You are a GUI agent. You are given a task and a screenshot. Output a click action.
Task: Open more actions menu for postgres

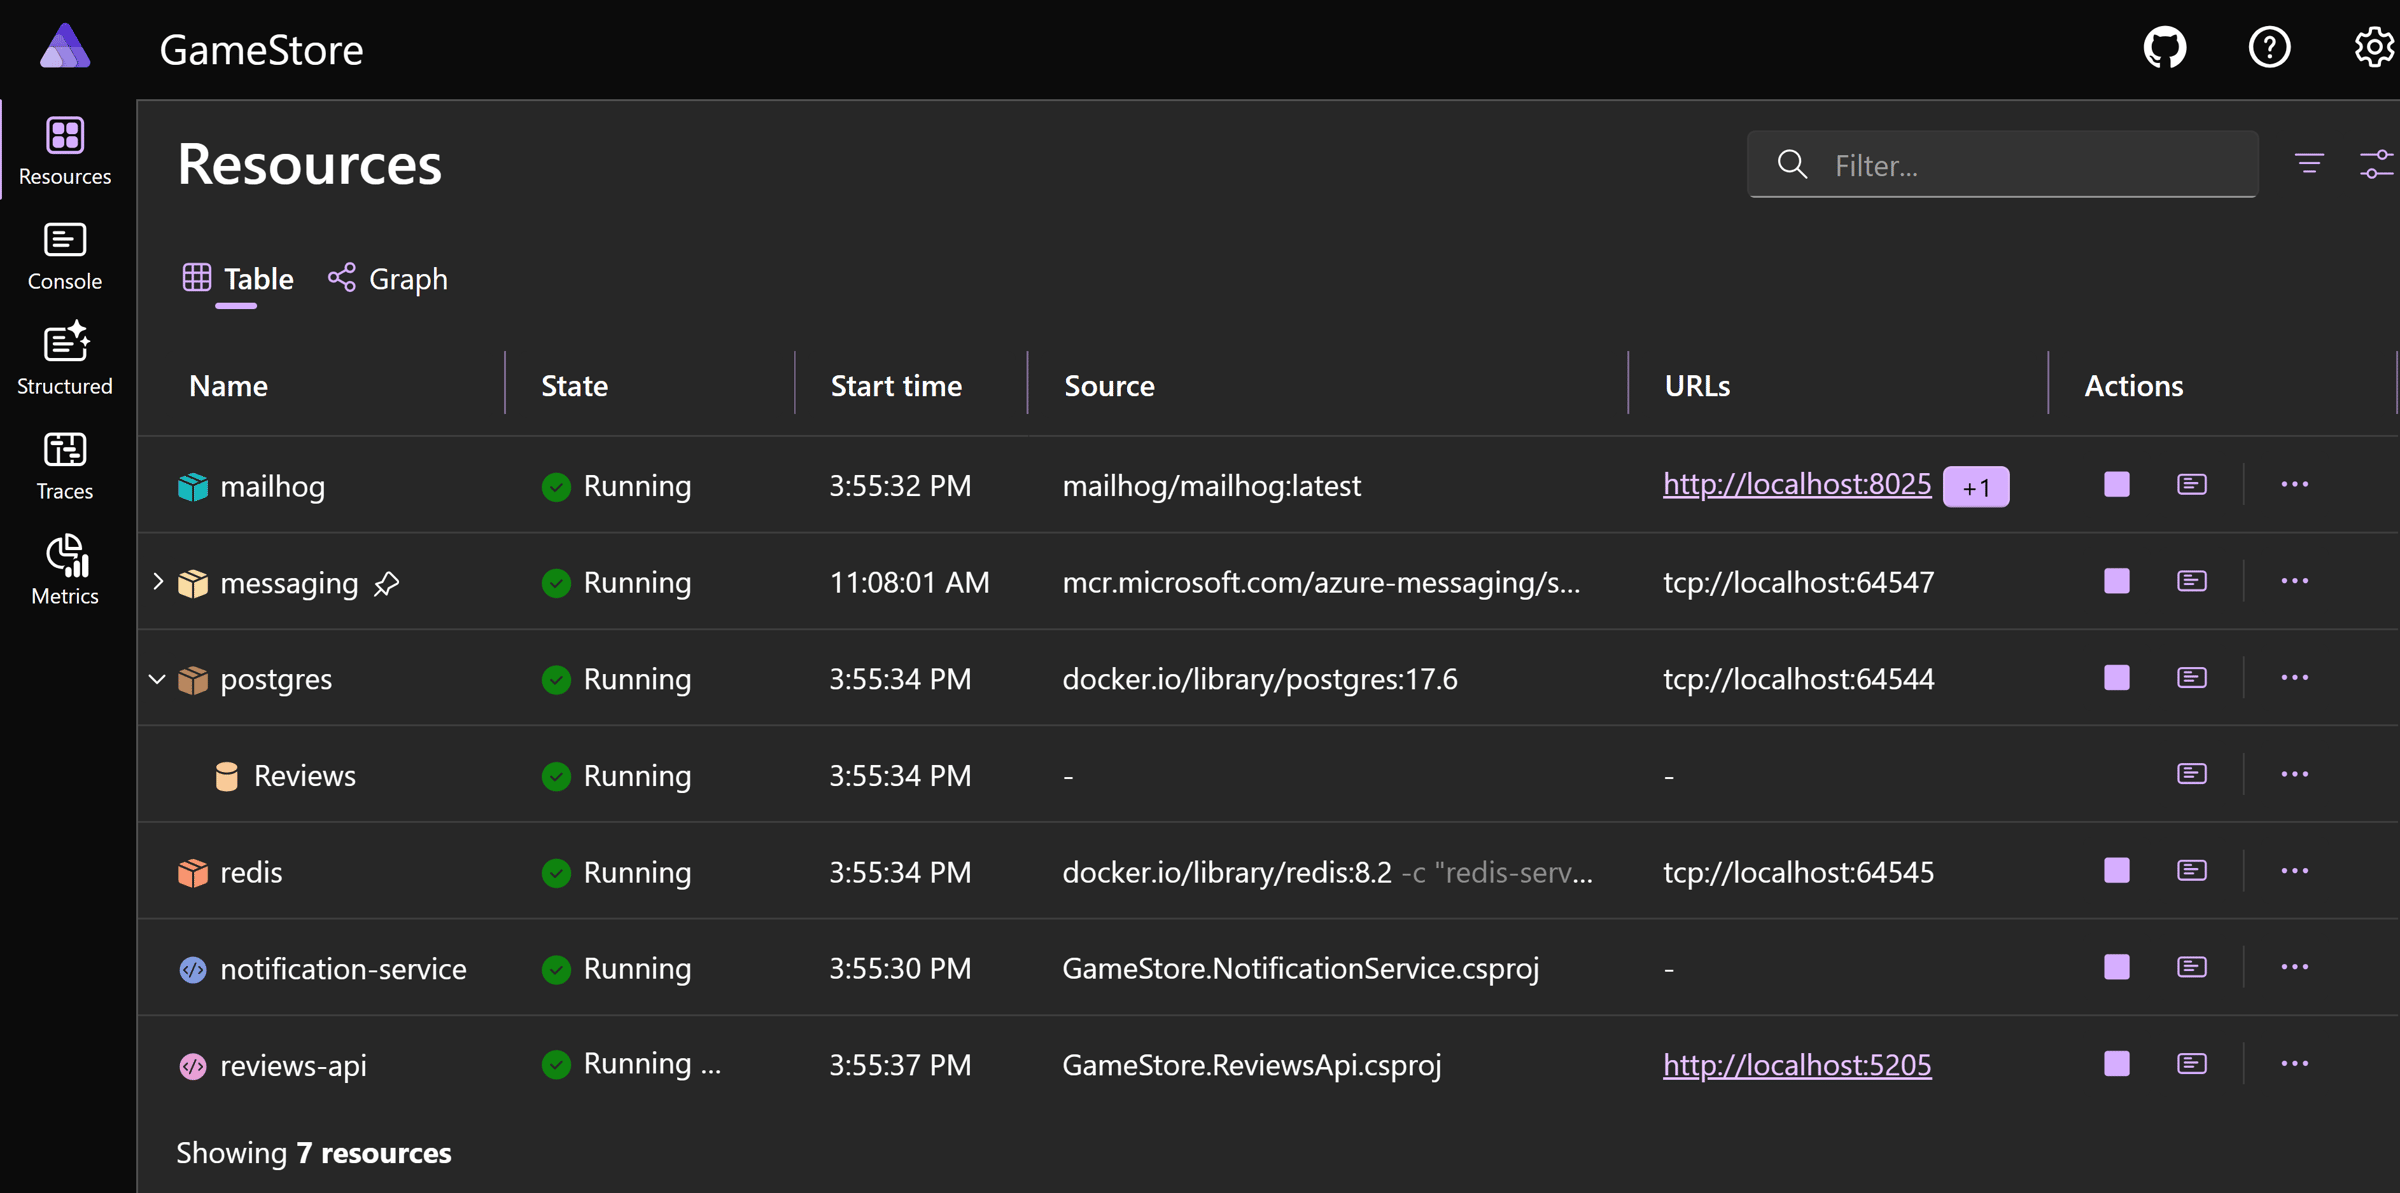(2294, 678)
